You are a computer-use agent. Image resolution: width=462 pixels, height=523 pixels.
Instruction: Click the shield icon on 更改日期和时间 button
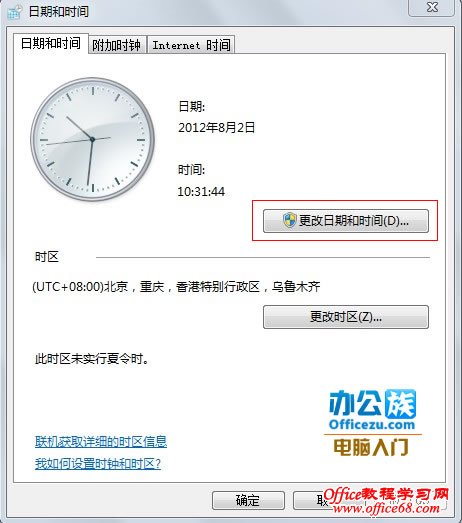289,220
